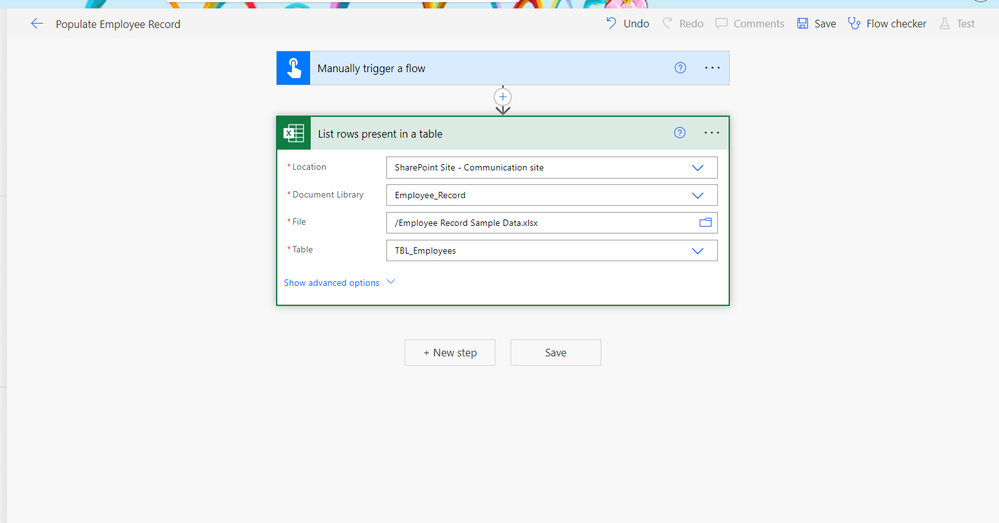Expand the Table dropdown
Screen dimensions: 999x523
(698, 251)
